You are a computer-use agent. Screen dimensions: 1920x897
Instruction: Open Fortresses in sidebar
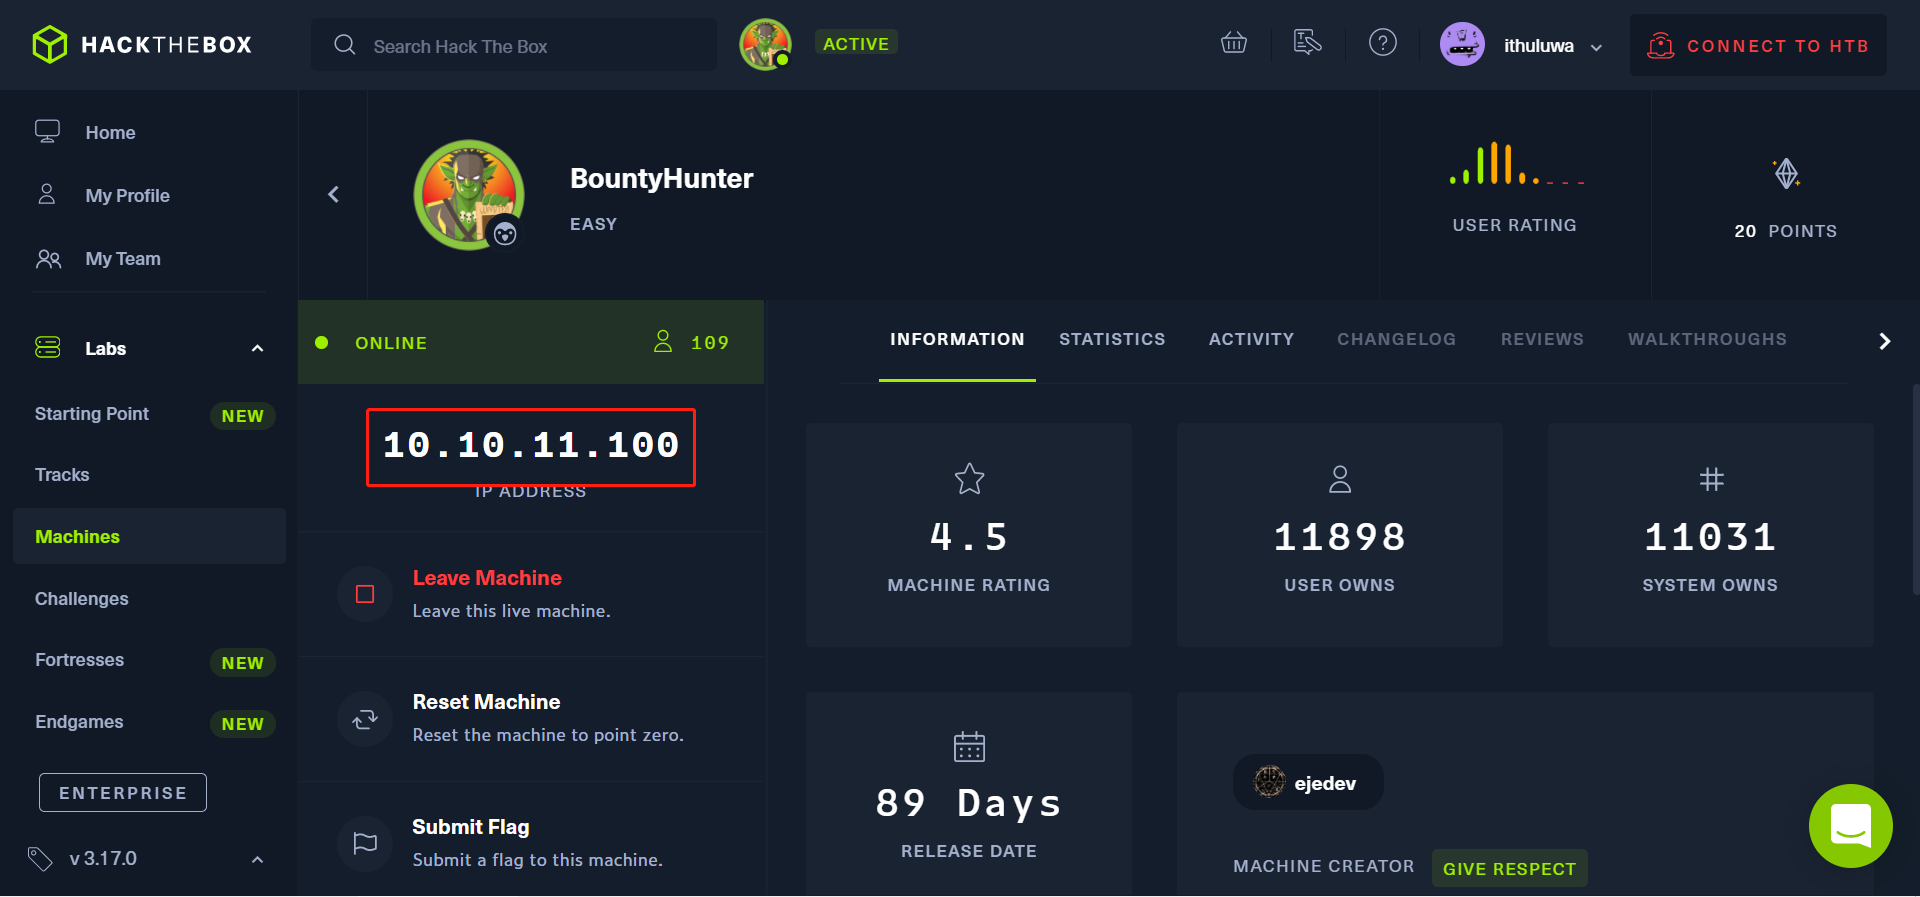tap(80, 660)
